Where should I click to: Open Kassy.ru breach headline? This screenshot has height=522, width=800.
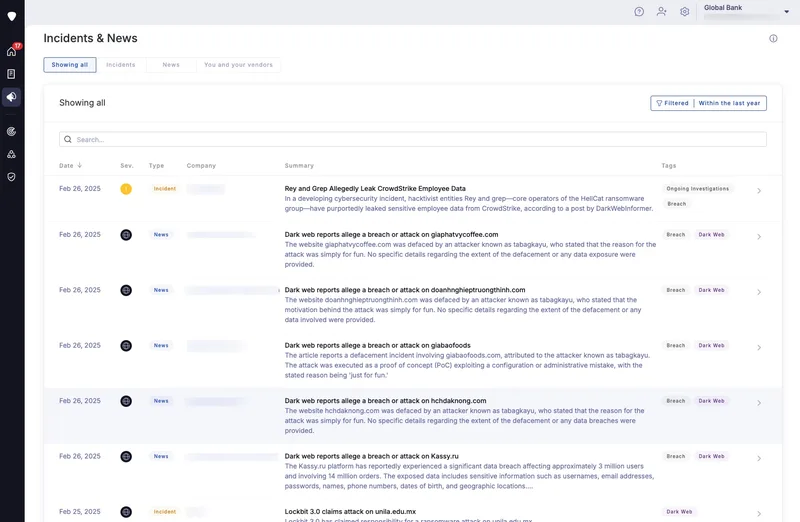tap(371, 457)
